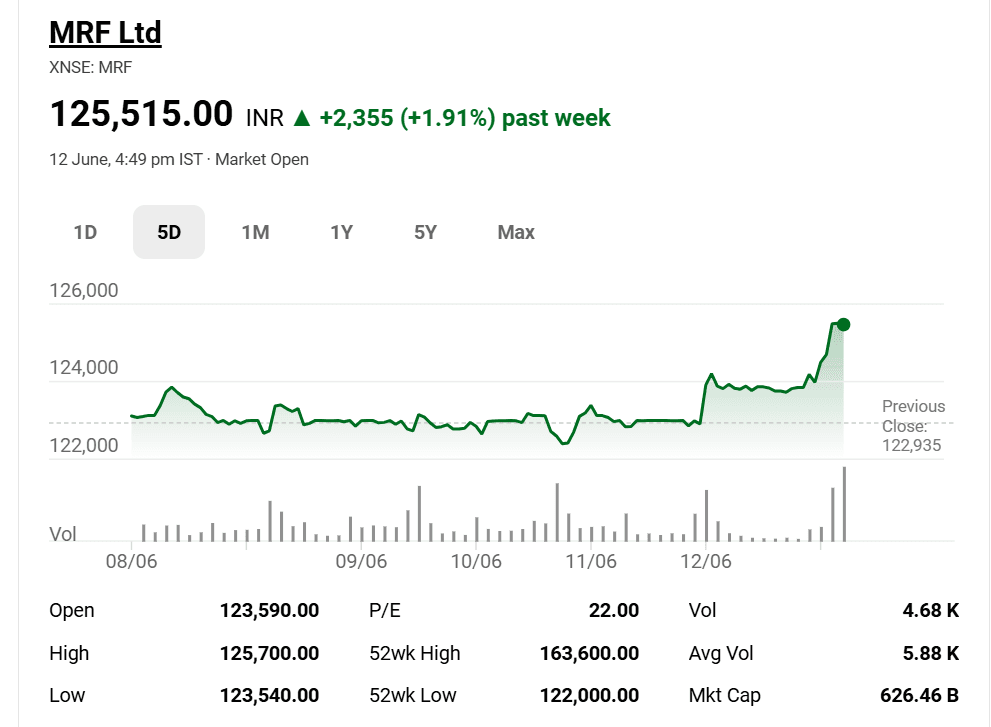Switch chart to 1M range
The width and height of the screenshot is (991, 727).
[255, 232]
